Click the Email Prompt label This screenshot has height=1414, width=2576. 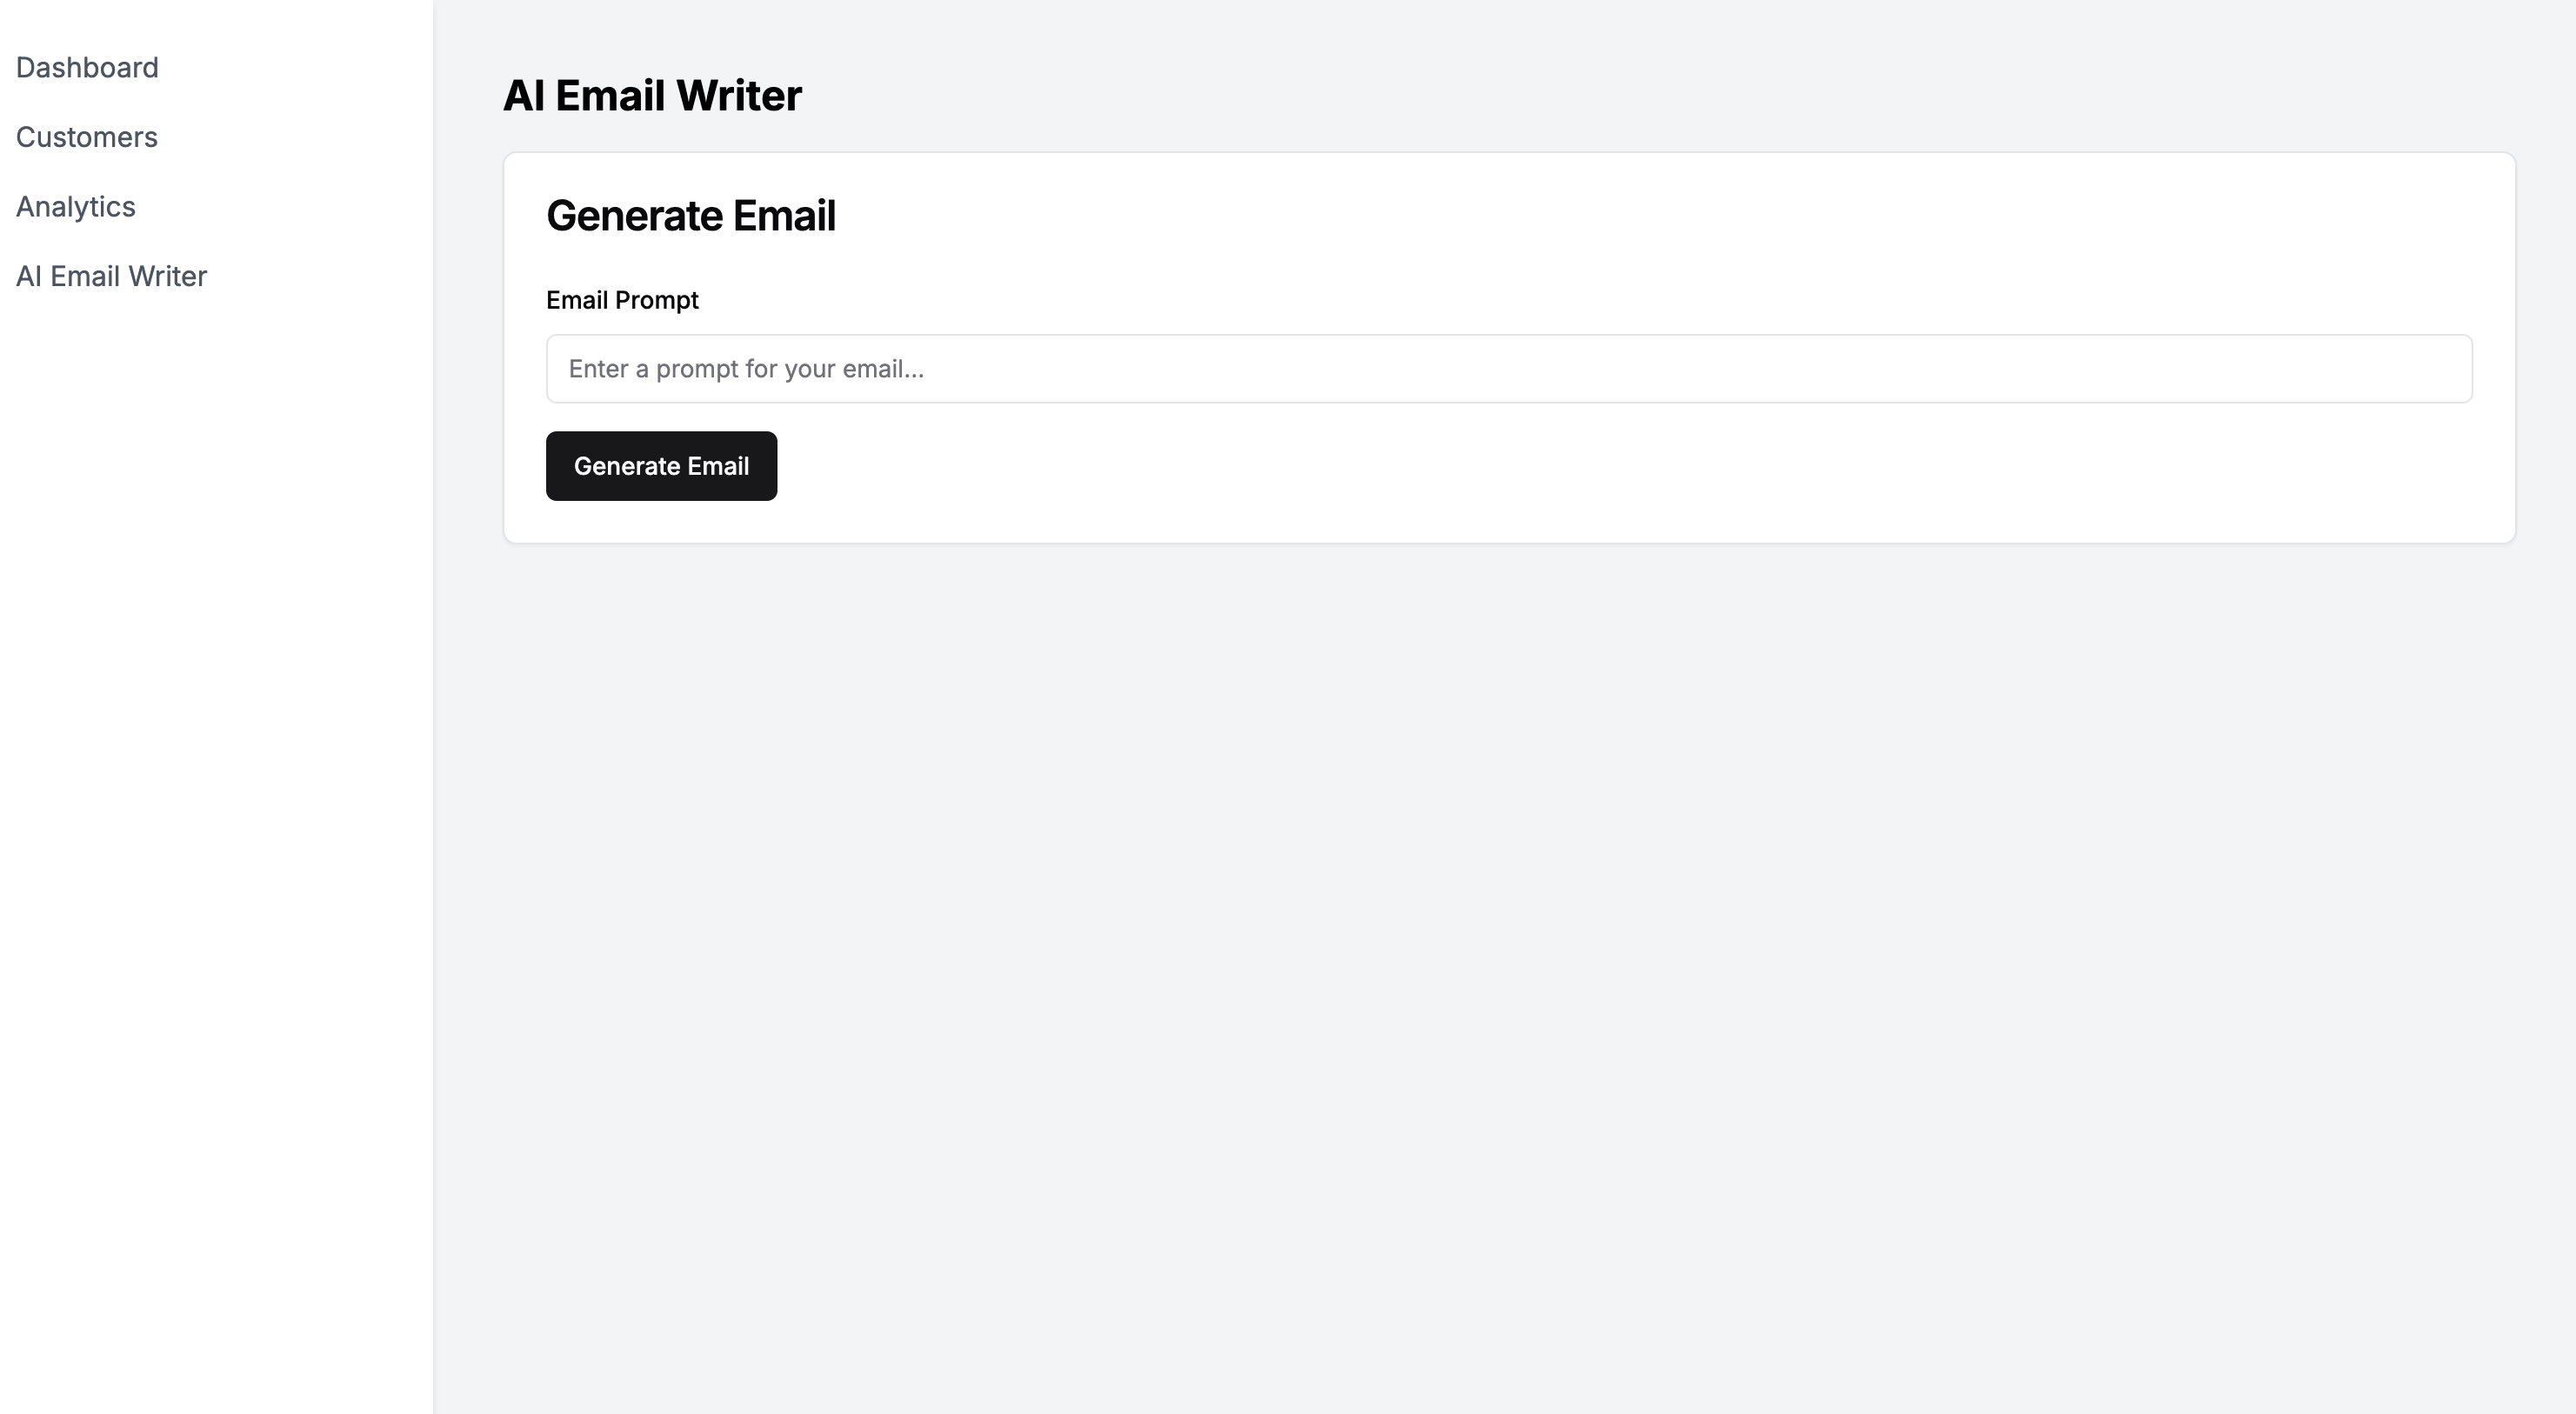622,300
